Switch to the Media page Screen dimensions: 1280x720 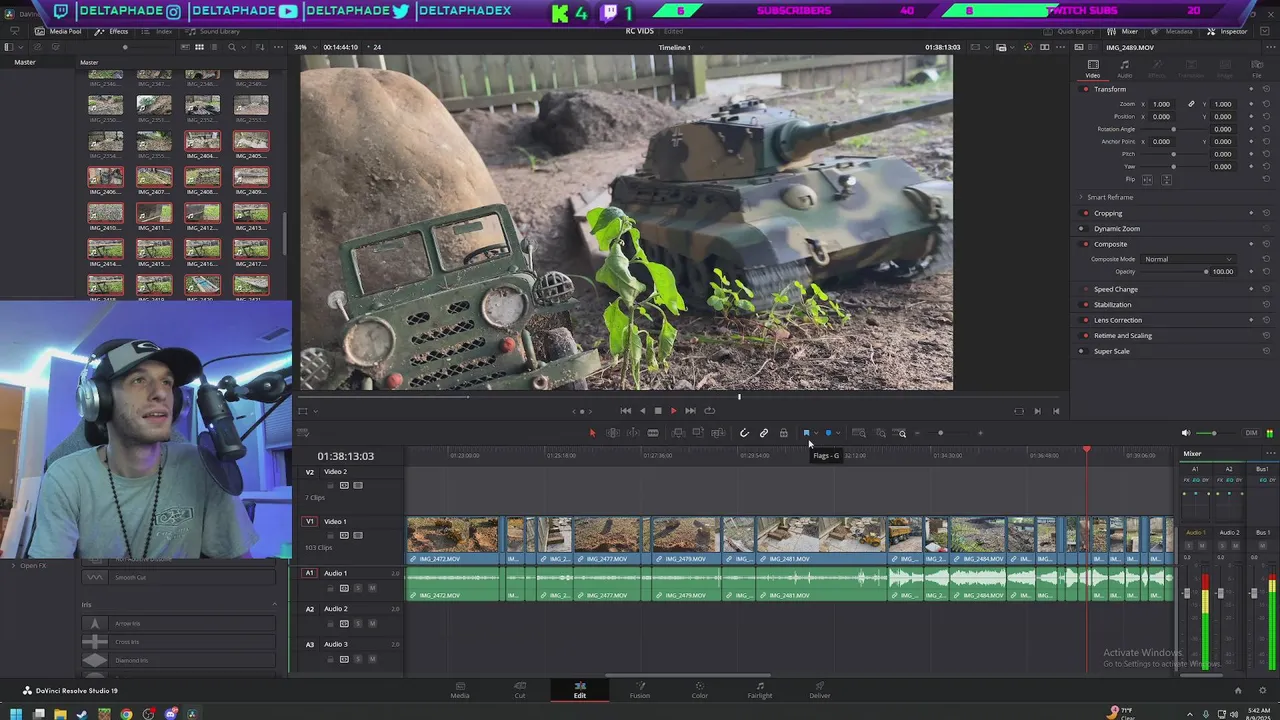coord(460,690)
